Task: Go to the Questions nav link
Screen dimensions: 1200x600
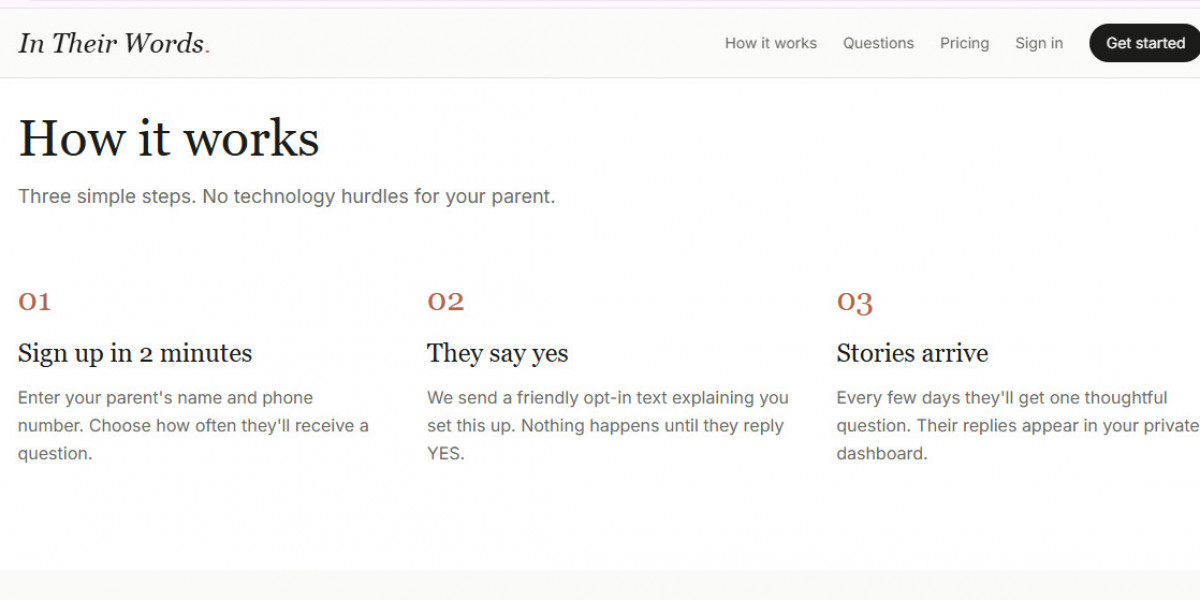Action: point(878,43)
